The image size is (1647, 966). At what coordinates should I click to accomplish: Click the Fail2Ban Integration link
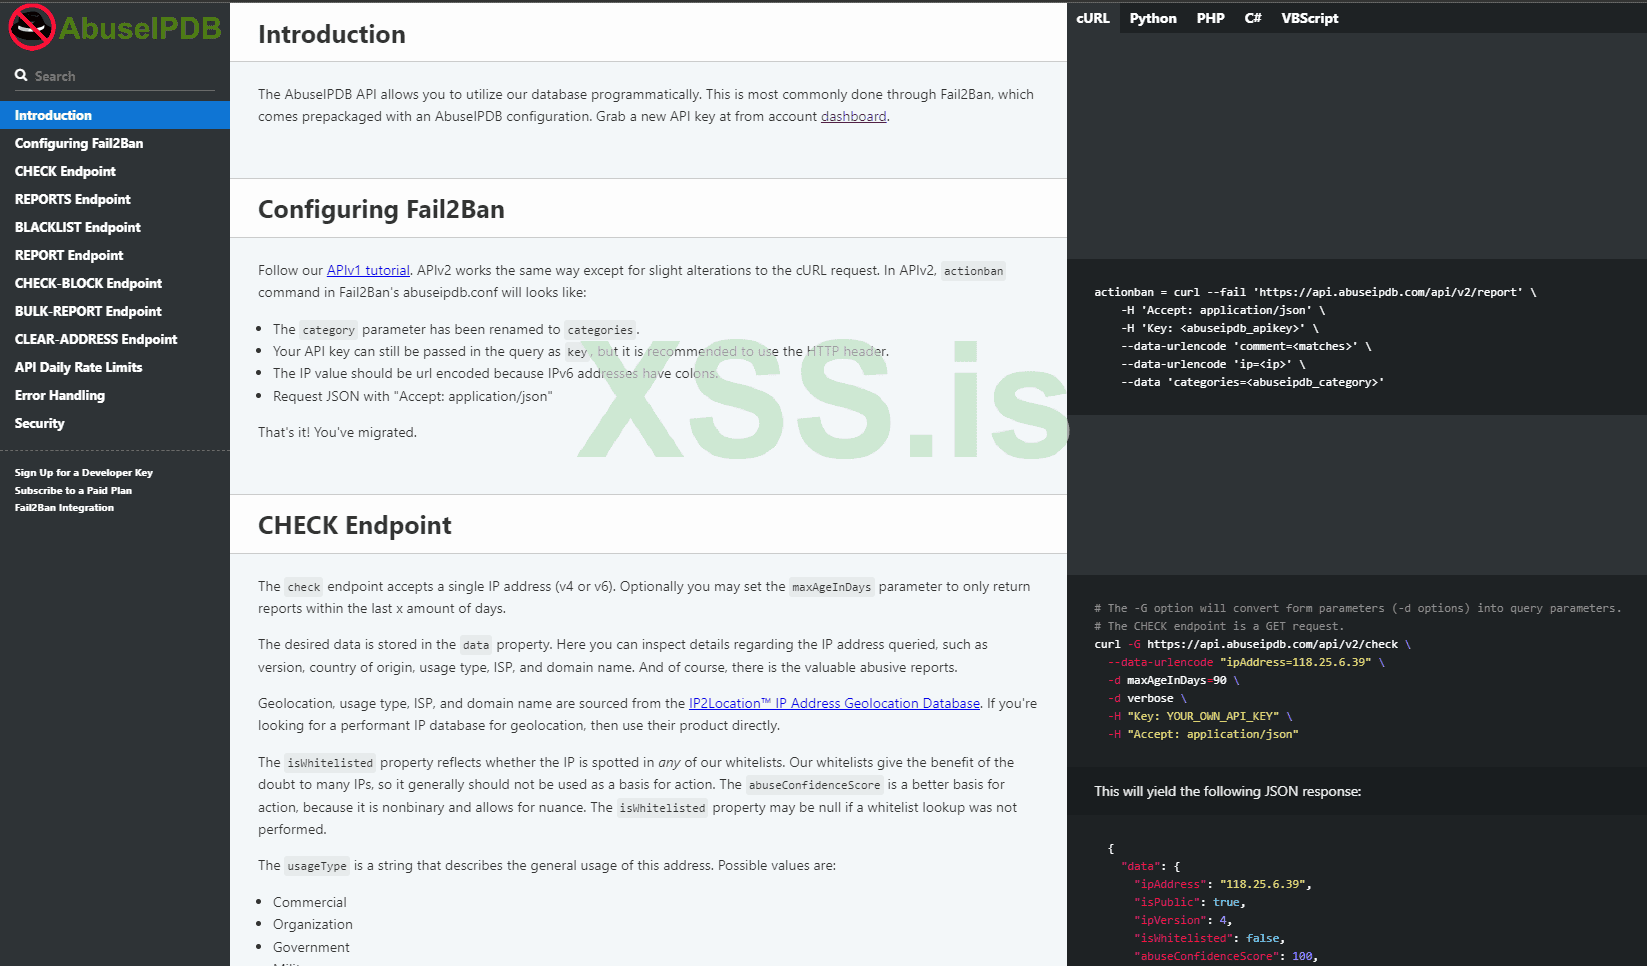tap(64, 508)
